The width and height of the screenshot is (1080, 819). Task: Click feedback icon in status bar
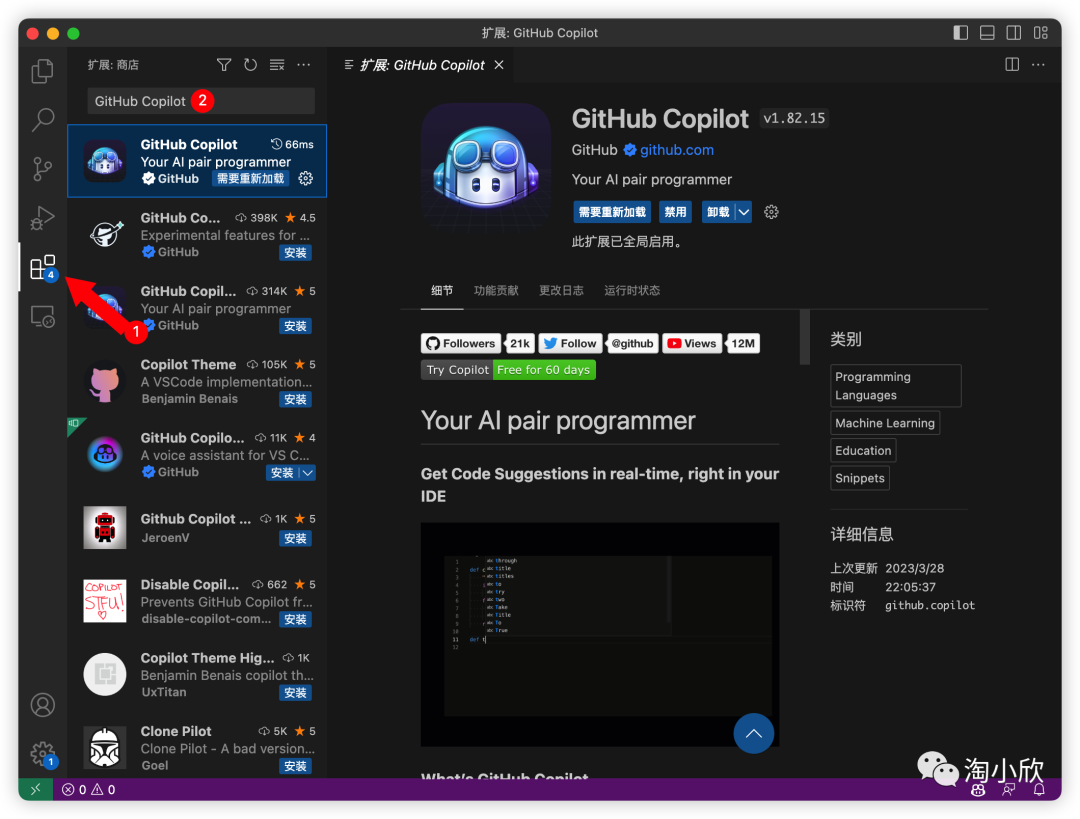coord(1008,790)
